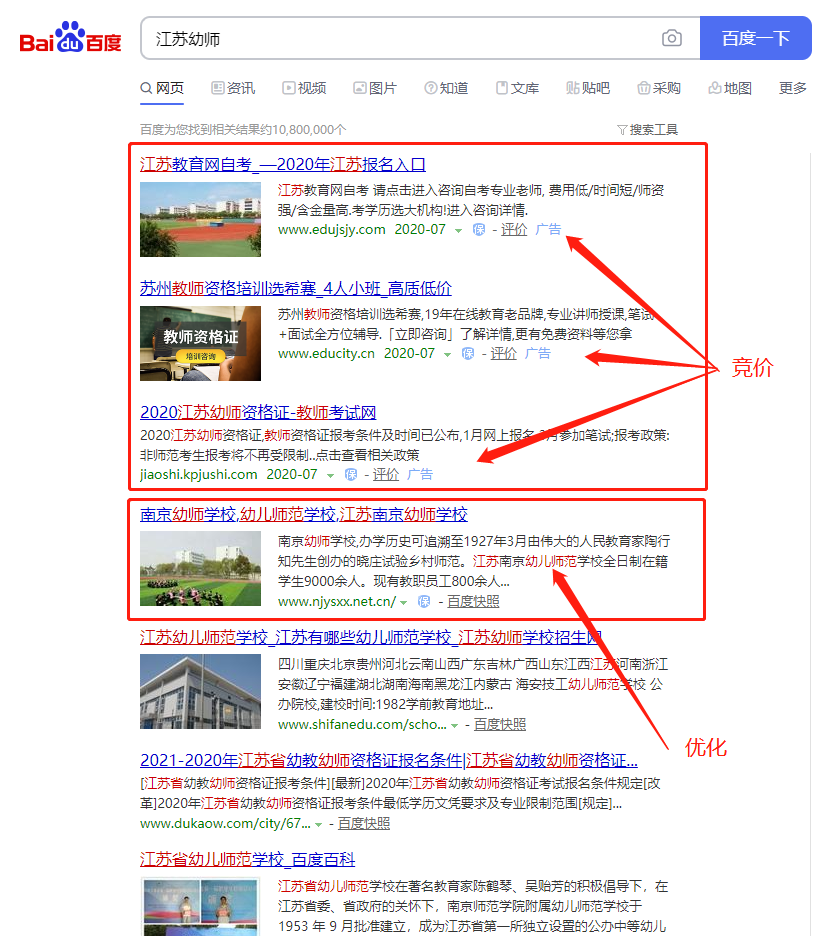This screenshot has width=813, height=936.
Task: Expand dropdown arrow next to www.shifanedu.com
Action: coord(455,726)
